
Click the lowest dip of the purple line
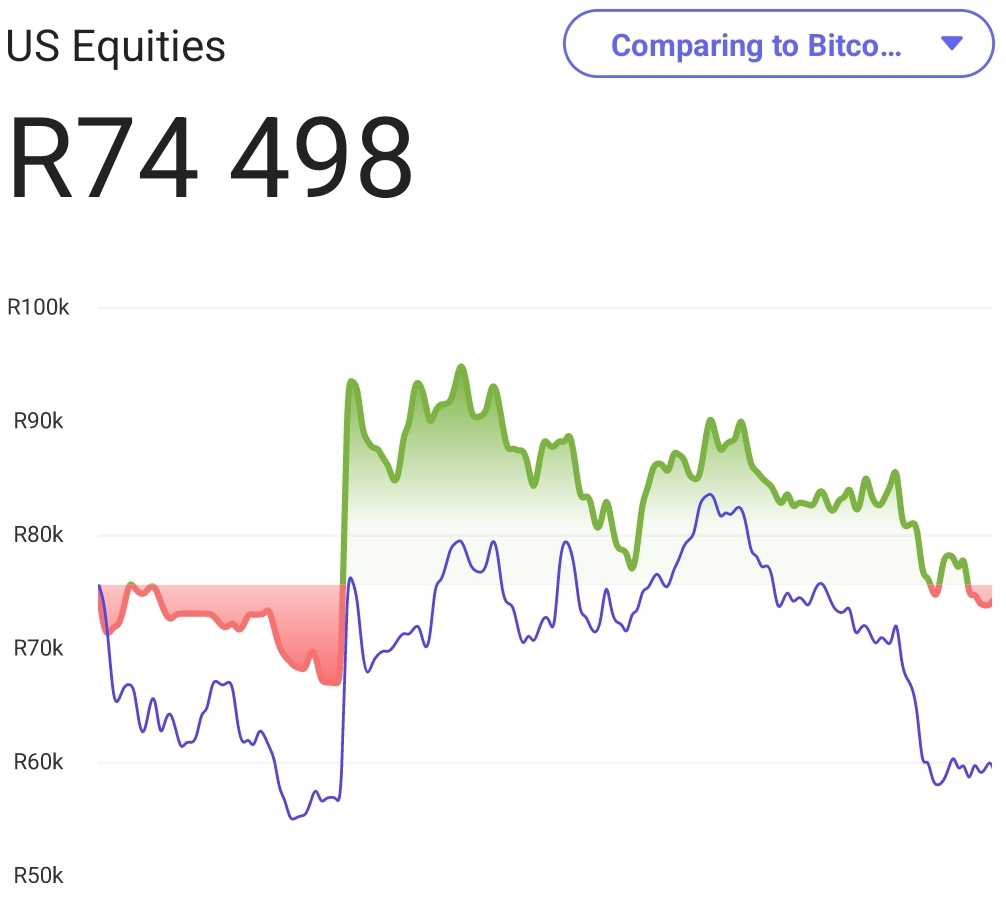pos(292,818)
